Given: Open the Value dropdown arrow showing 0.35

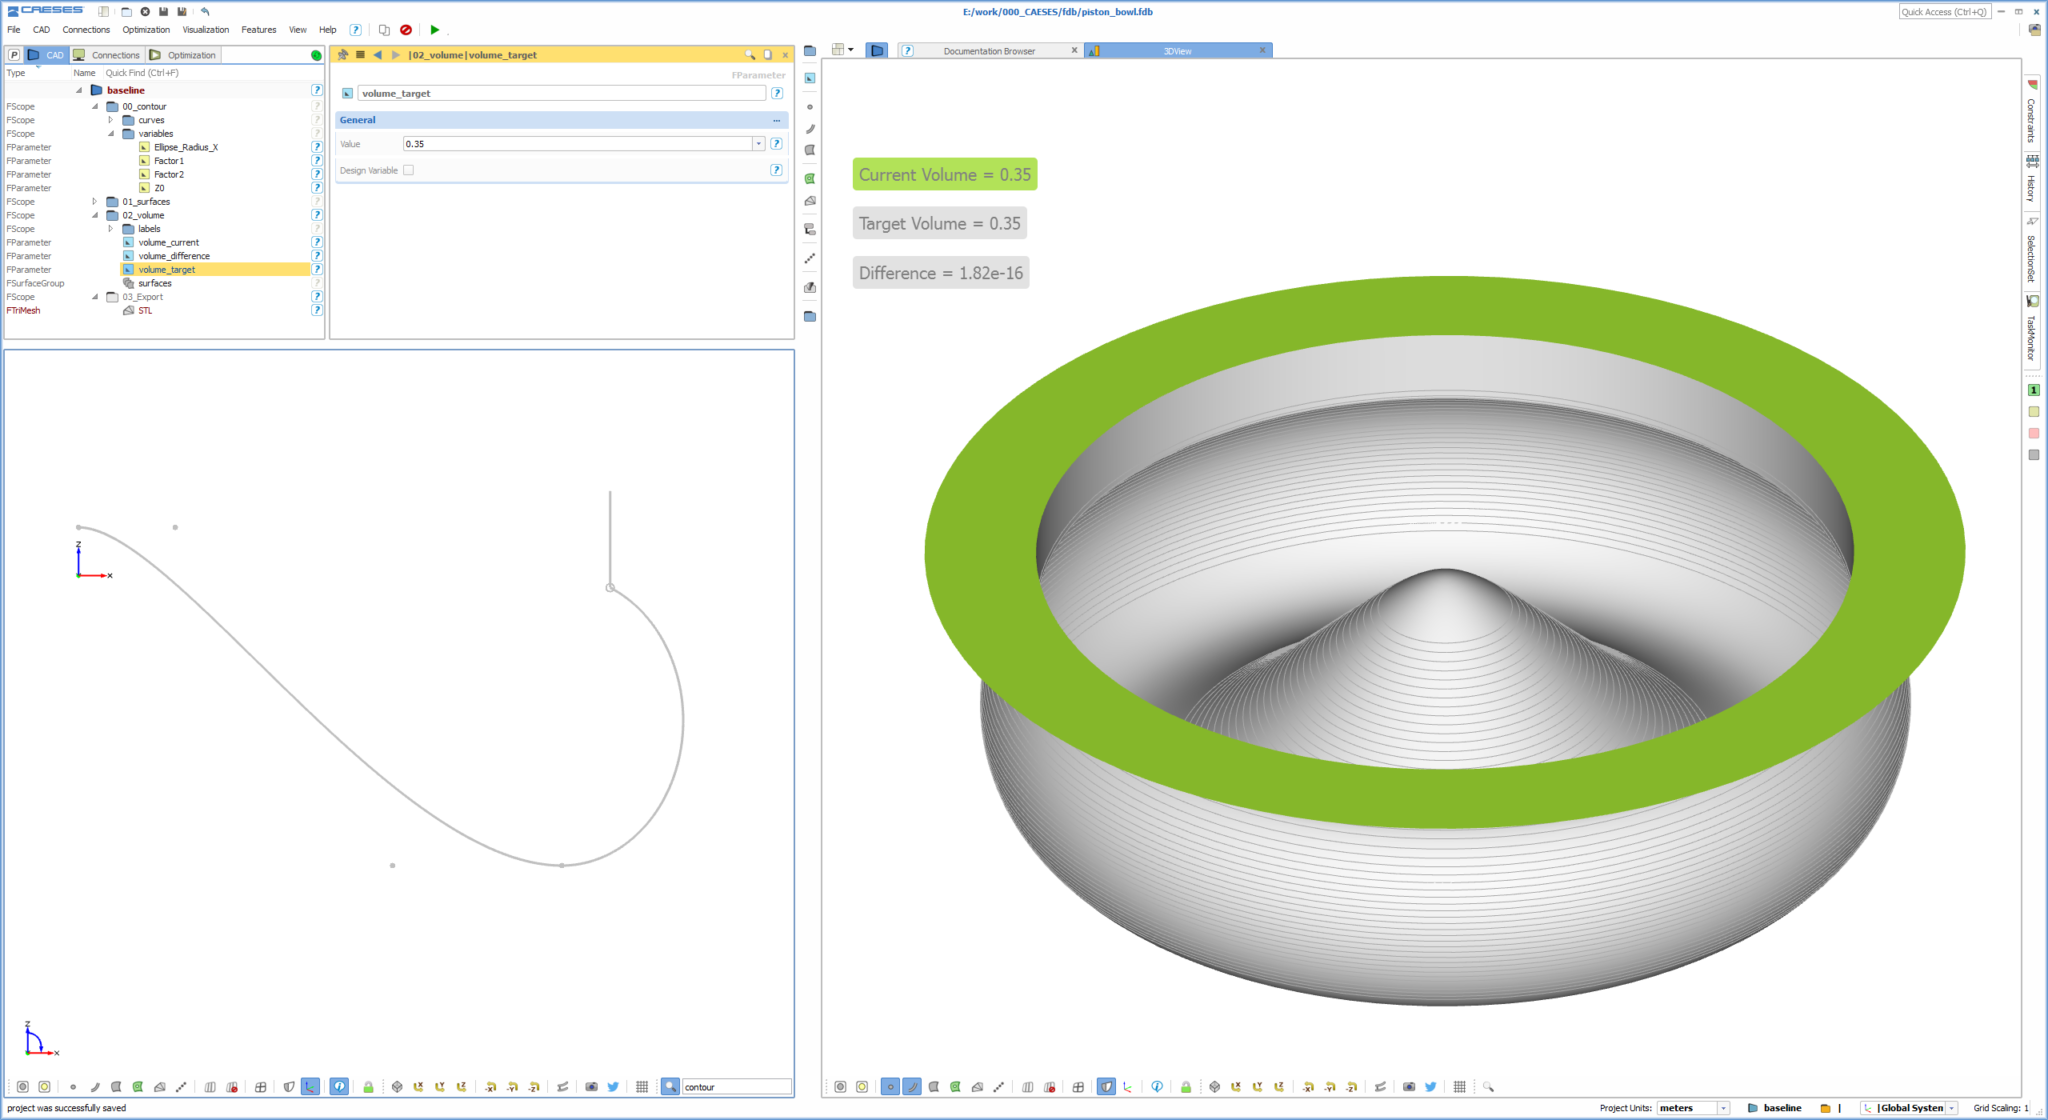Looking at the screenshot, I should click(x=758, y=143).
